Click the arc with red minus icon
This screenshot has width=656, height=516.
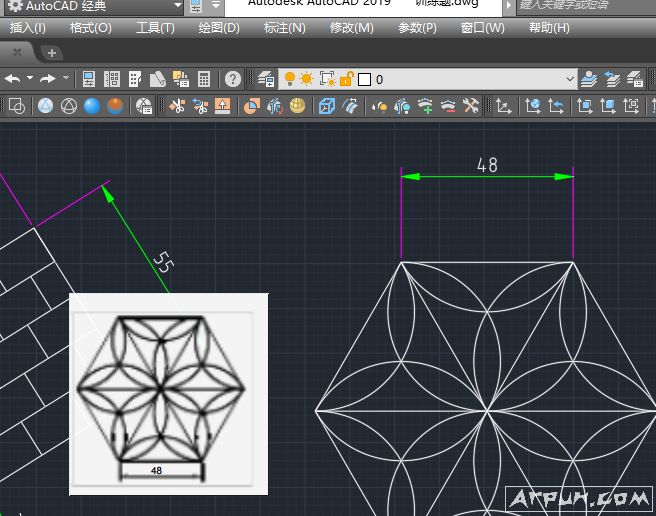click(448, 106)
